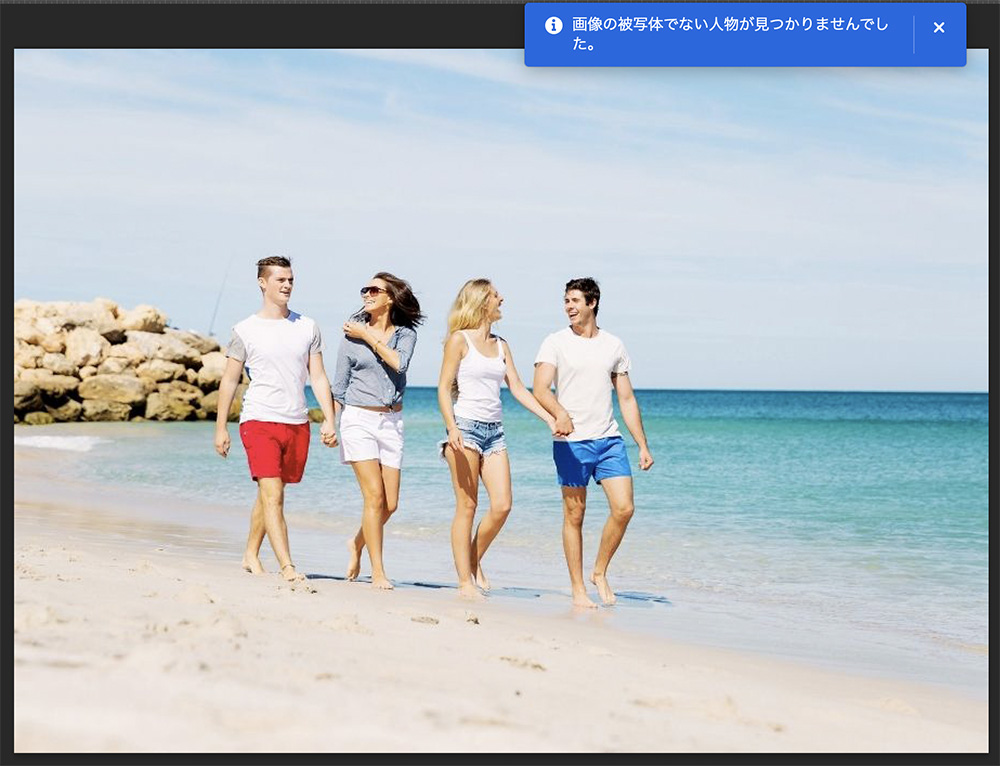Select the denim shorts on the blonde woman
Screen dimensions: 1000x766
pos(480,436)
